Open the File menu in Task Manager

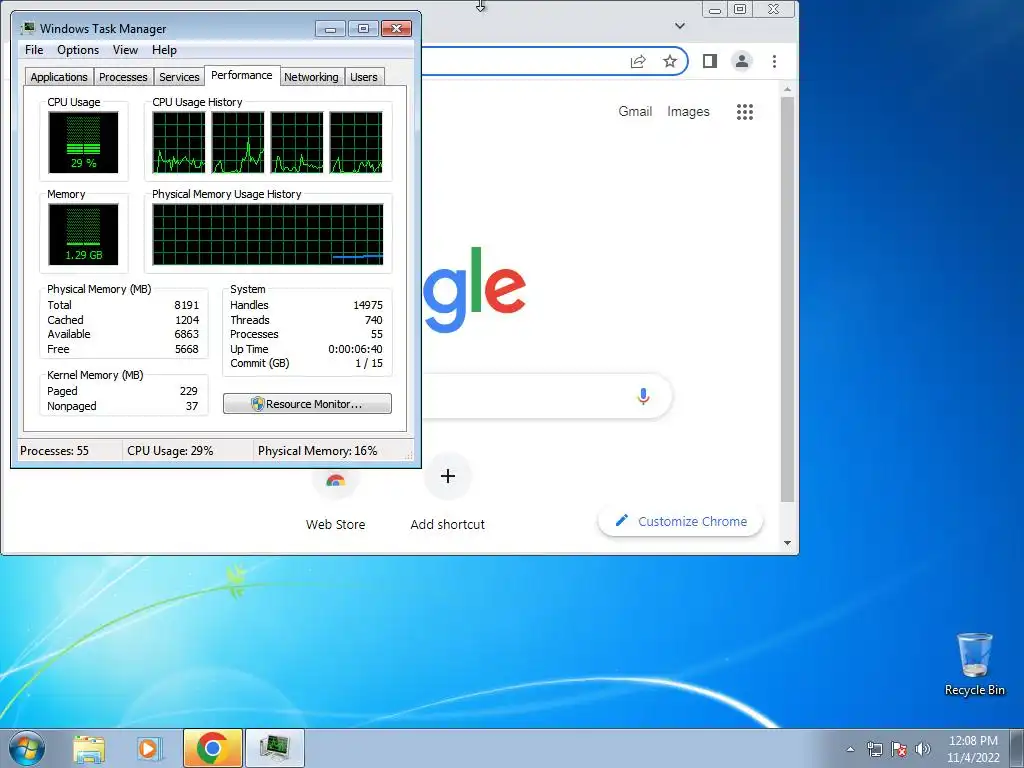click(x=34, y=50)
